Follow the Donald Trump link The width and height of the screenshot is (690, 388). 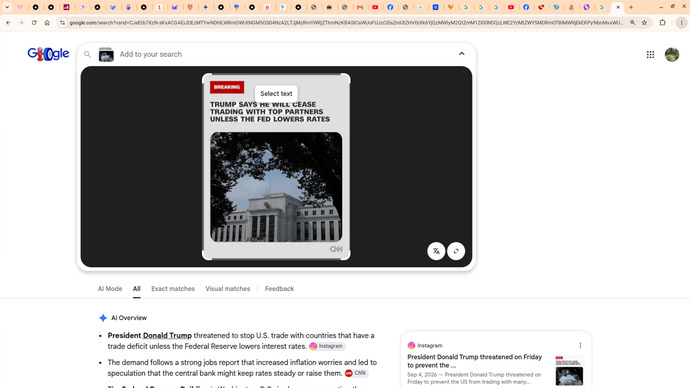tap(167, 335)
